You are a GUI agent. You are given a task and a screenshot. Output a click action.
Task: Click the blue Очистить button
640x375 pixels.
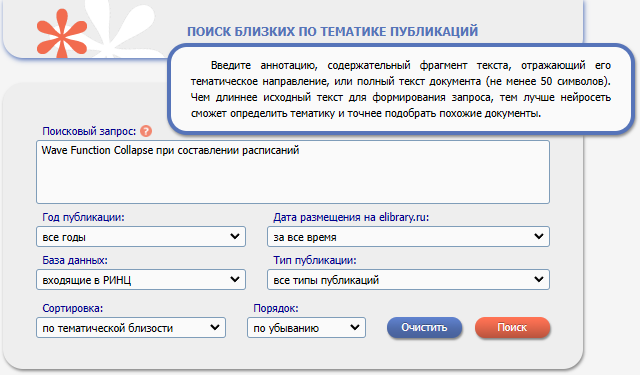coord(424,327)
